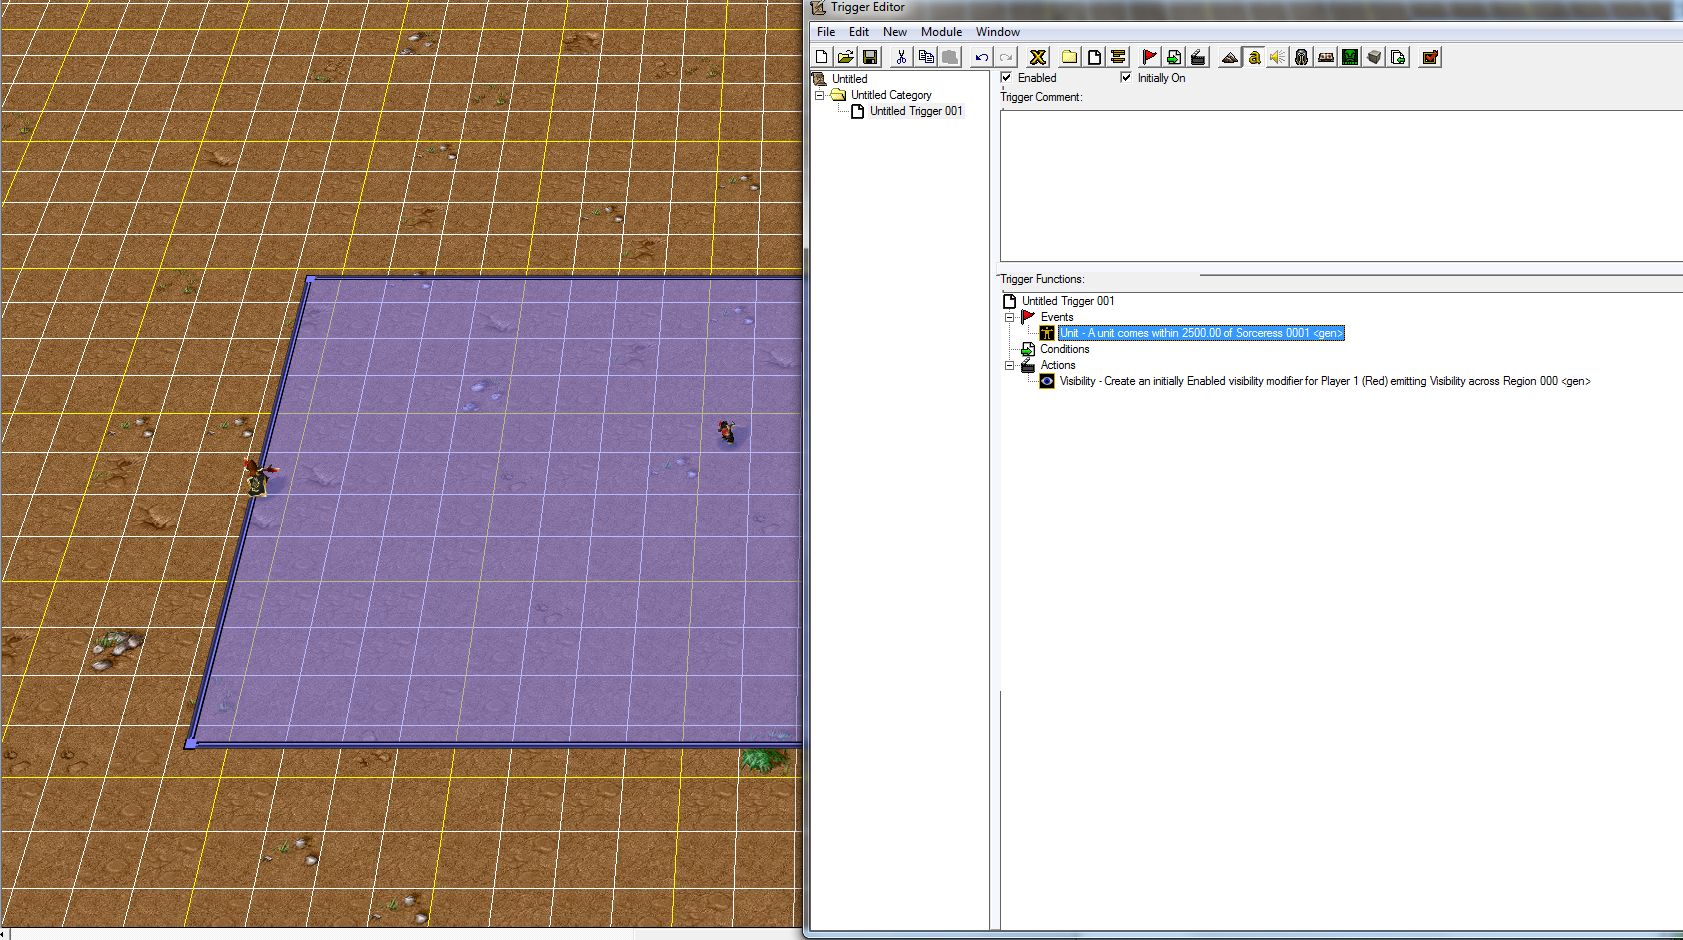Screen dimensions: 1683x940
Task: Select the Visibility modifier action row
Action: tap(1325, 381)
